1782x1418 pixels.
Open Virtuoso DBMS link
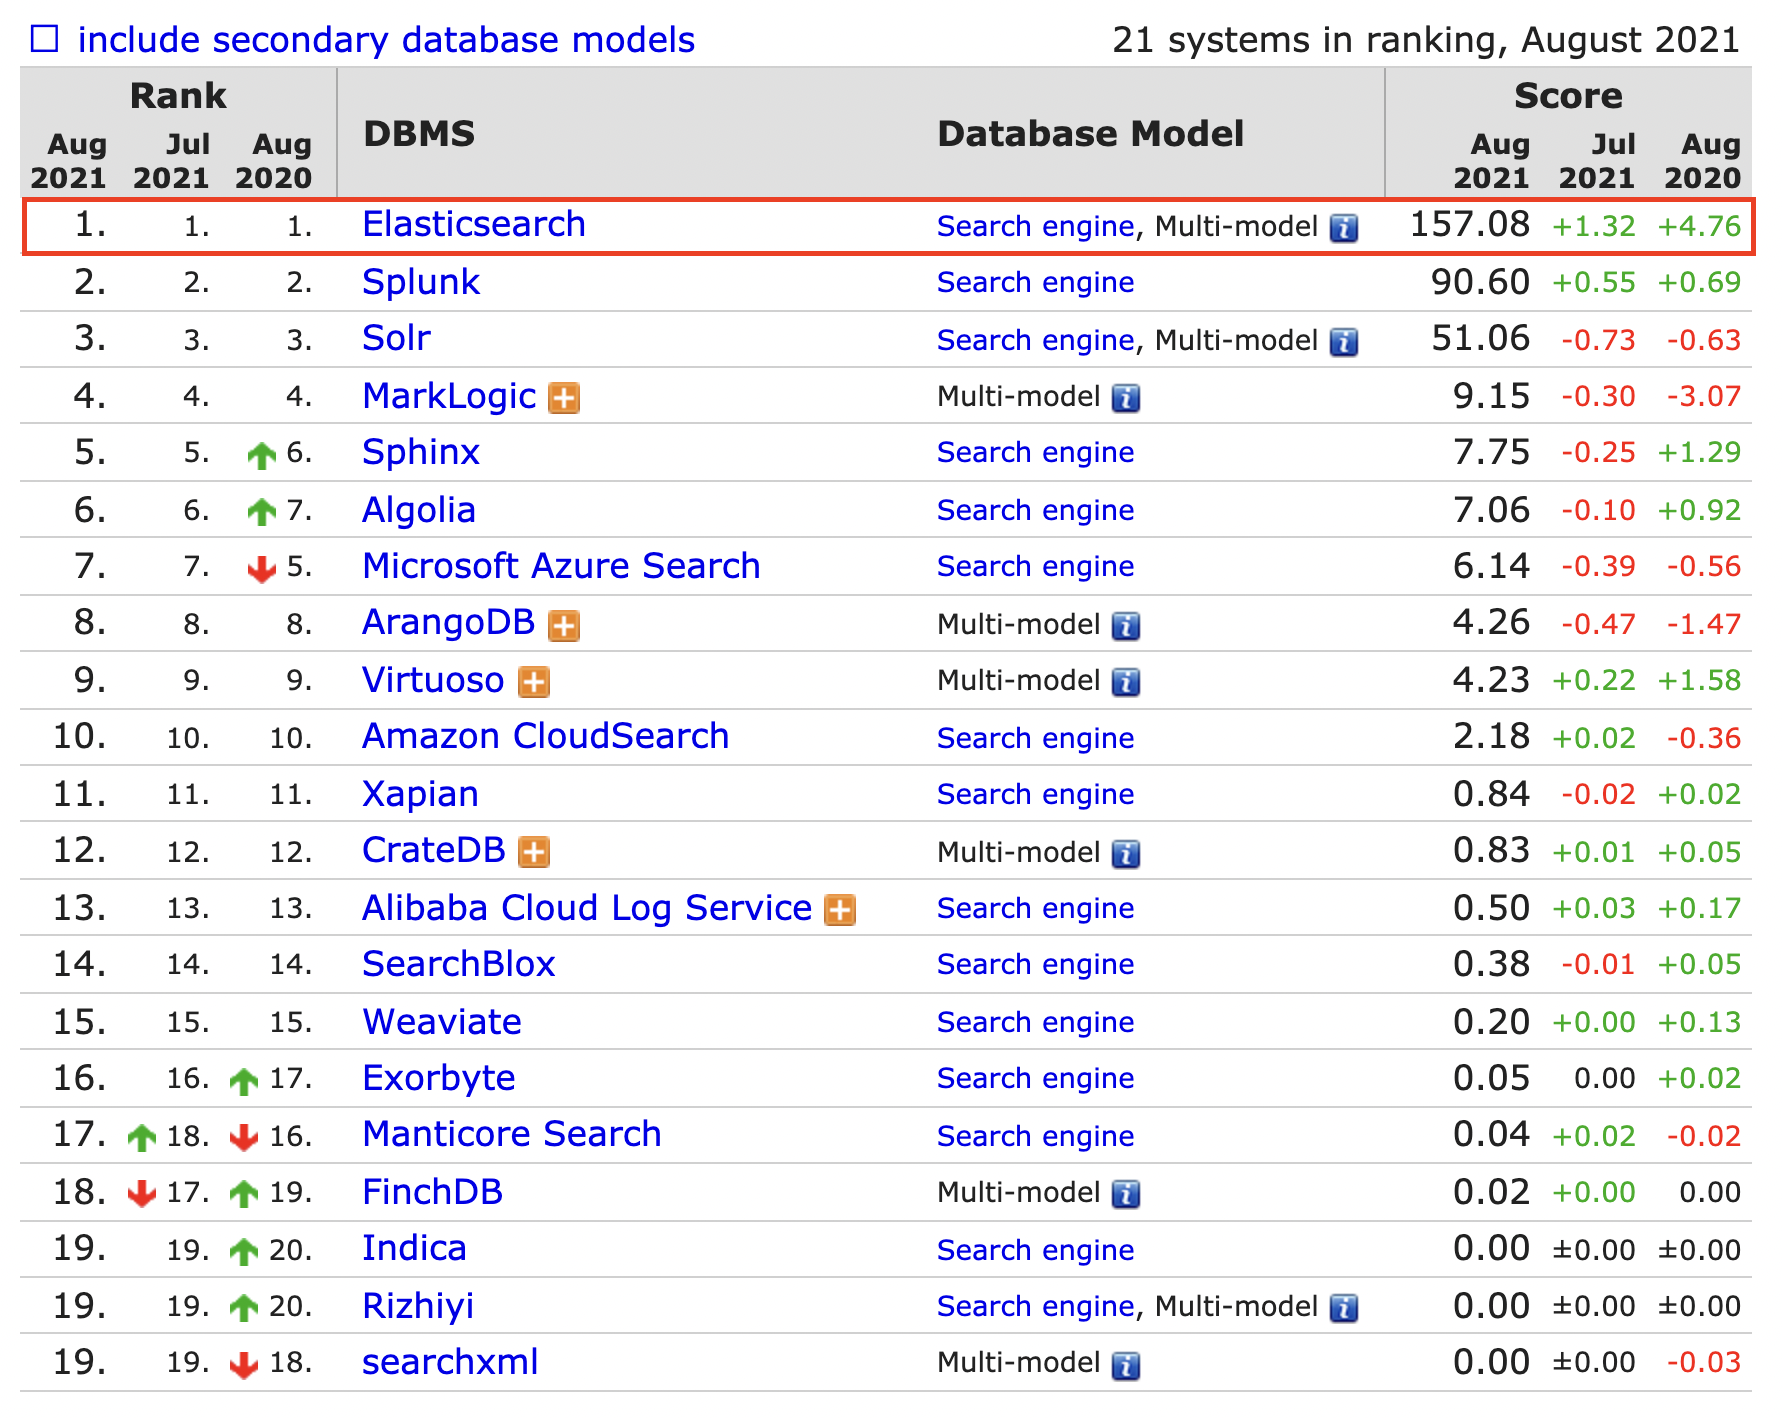(433, 680)
